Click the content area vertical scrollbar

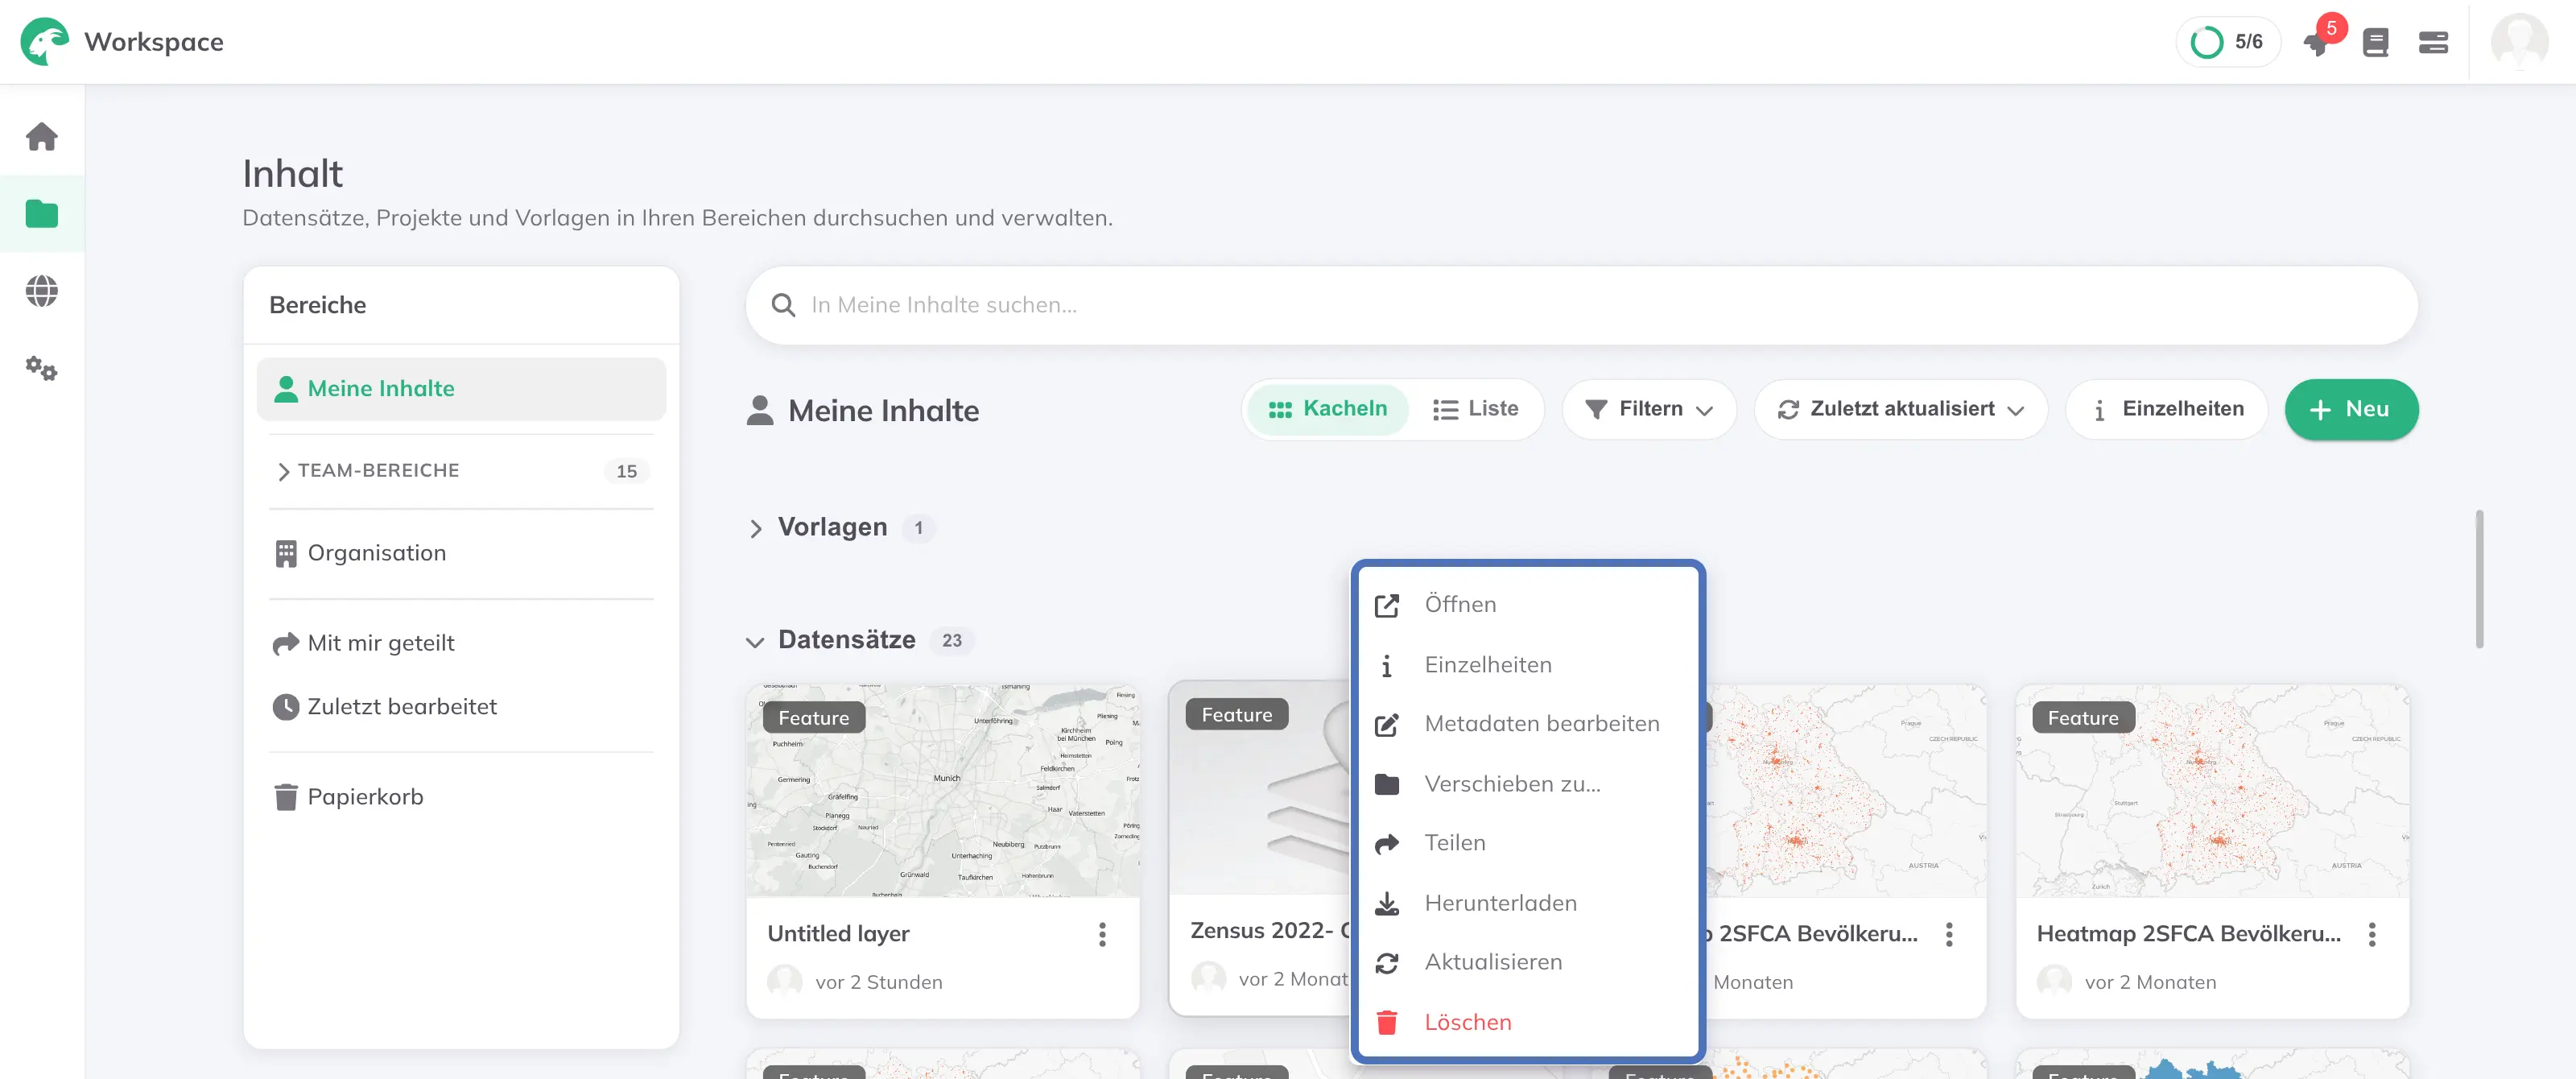coord(2479,580)
